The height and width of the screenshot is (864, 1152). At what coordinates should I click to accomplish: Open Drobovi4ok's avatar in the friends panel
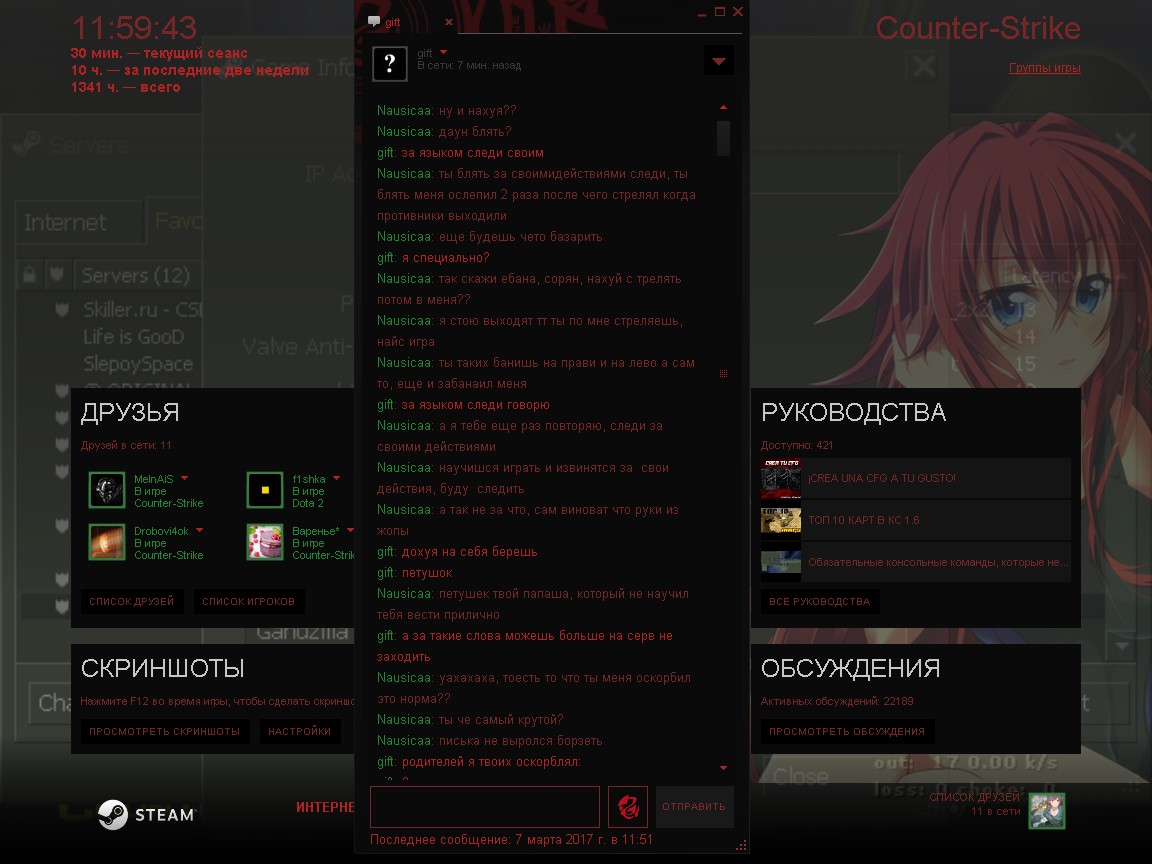pos(107,542)
